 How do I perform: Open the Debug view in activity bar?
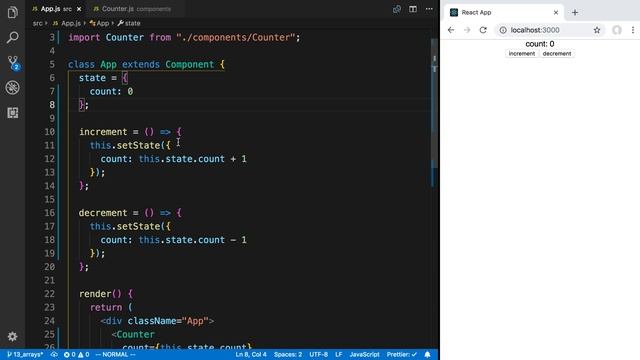[13, 88]
